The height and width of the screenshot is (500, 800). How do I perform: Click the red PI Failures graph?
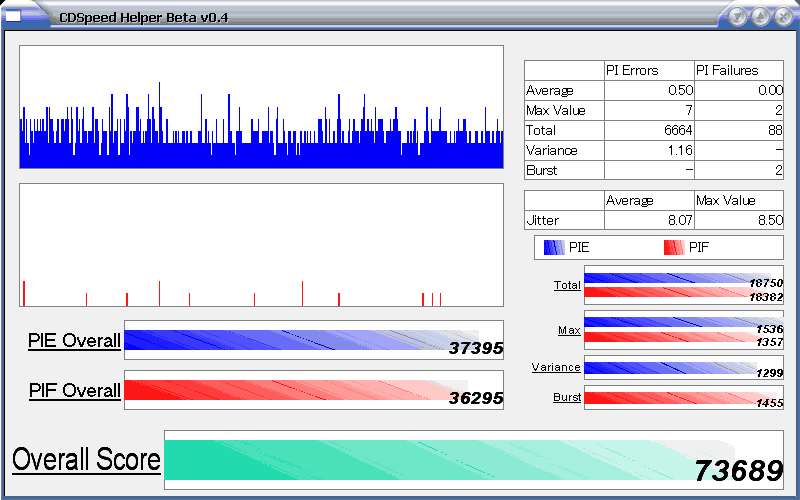point(261,245)
